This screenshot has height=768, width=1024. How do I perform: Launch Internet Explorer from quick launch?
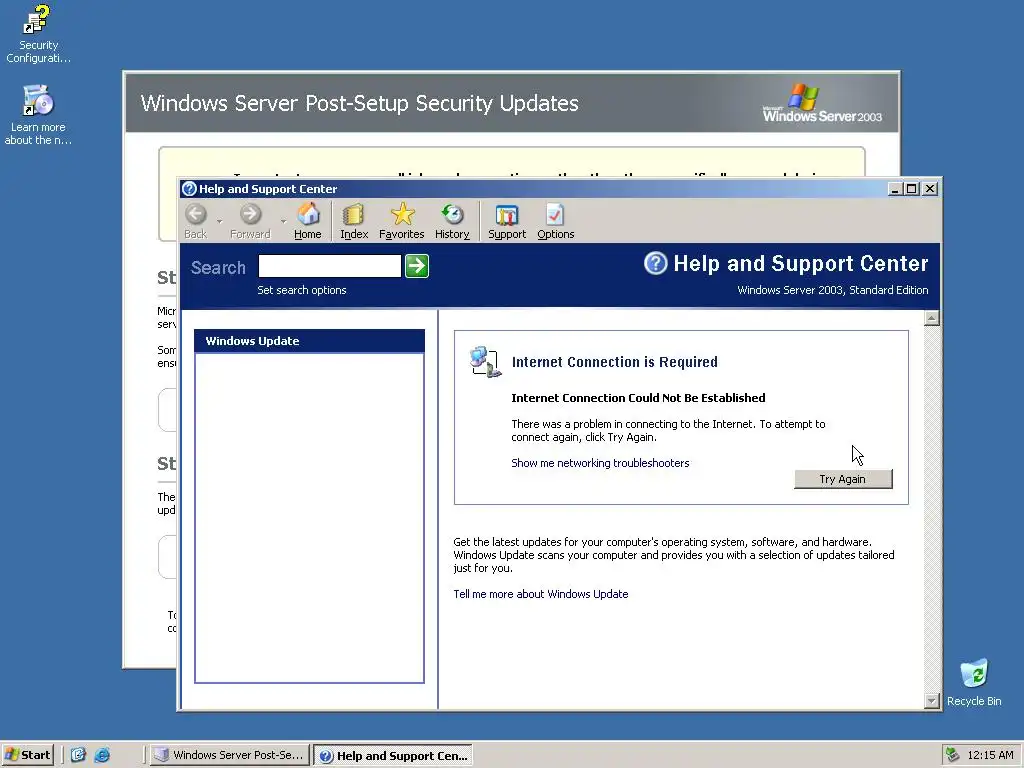coord(103,755)
